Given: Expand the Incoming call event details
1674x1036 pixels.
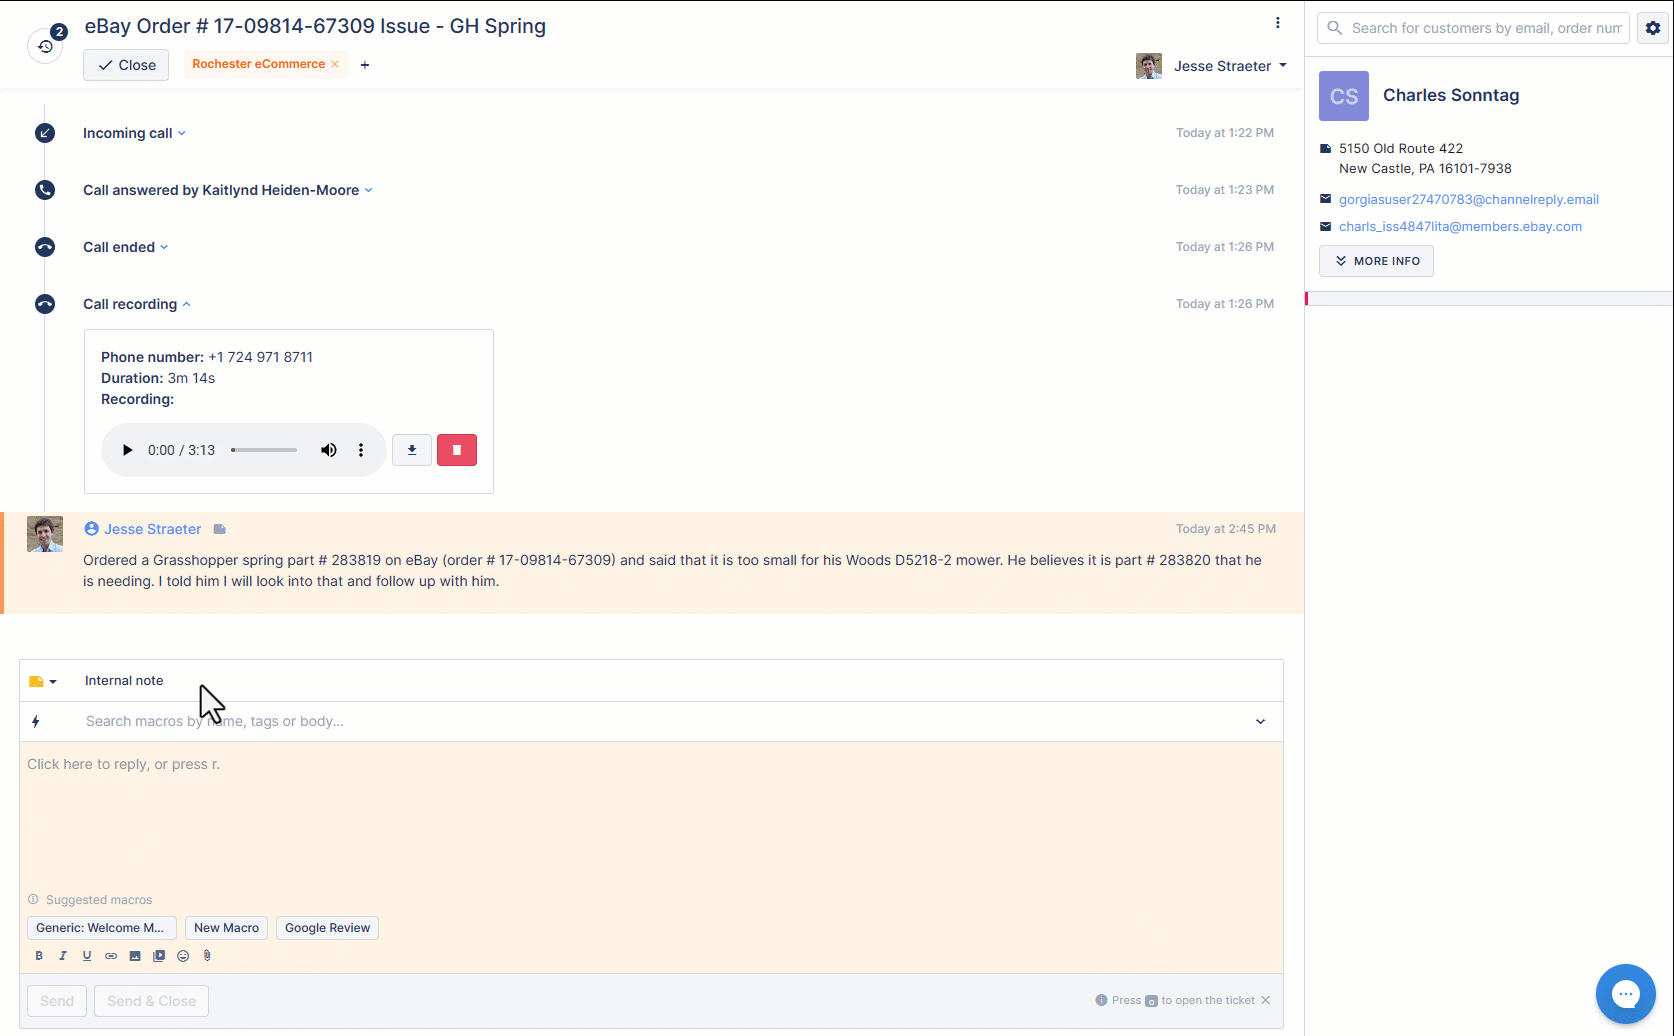Looking at the screenshot, I should coord(134,133).
